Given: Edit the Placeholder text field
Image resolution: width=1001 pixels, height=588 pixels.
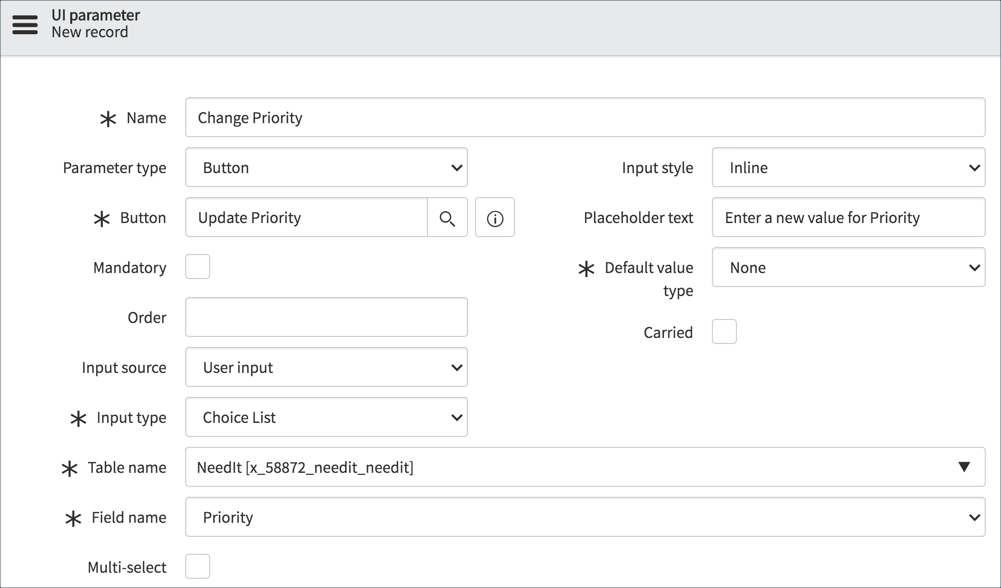Looking at the screenshot, I should coord(847,217).
